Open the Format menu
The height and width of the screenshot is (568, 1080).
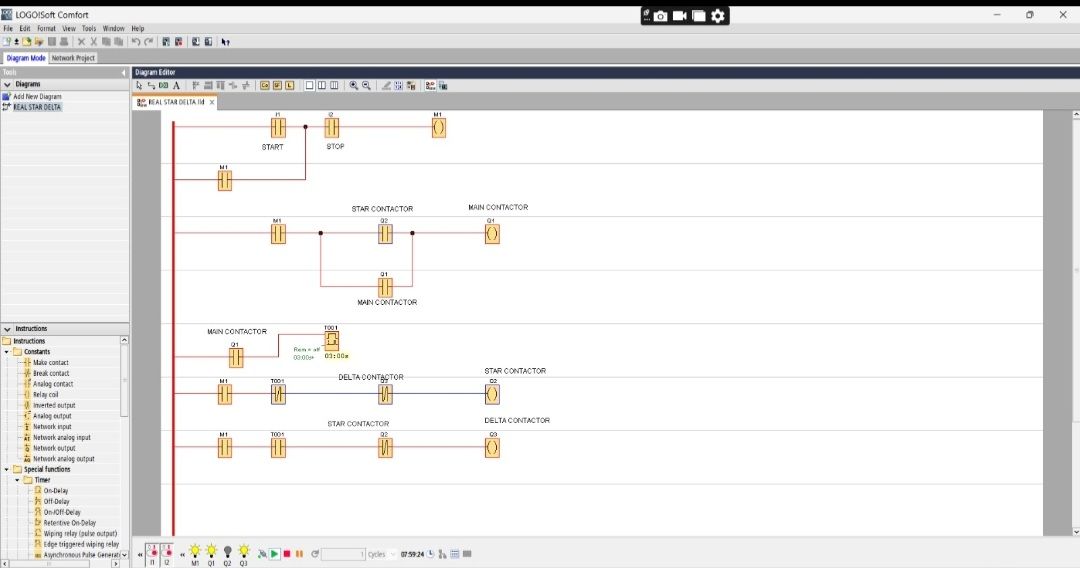pos(46,28)
